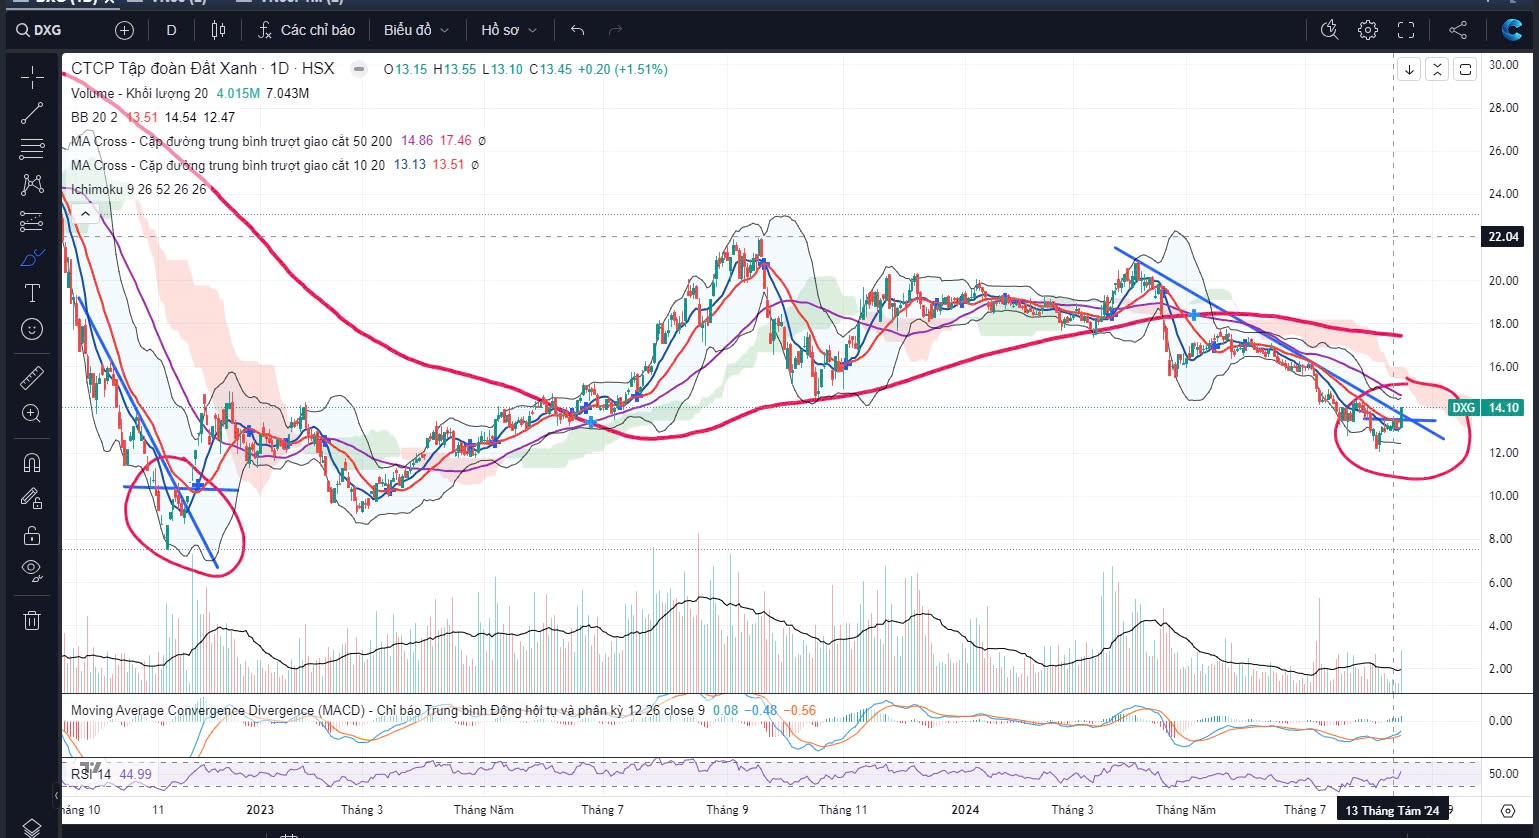1539x838 pixels.
Task: Select the BB 20 2 indicator legend
Action: [94, 117]
